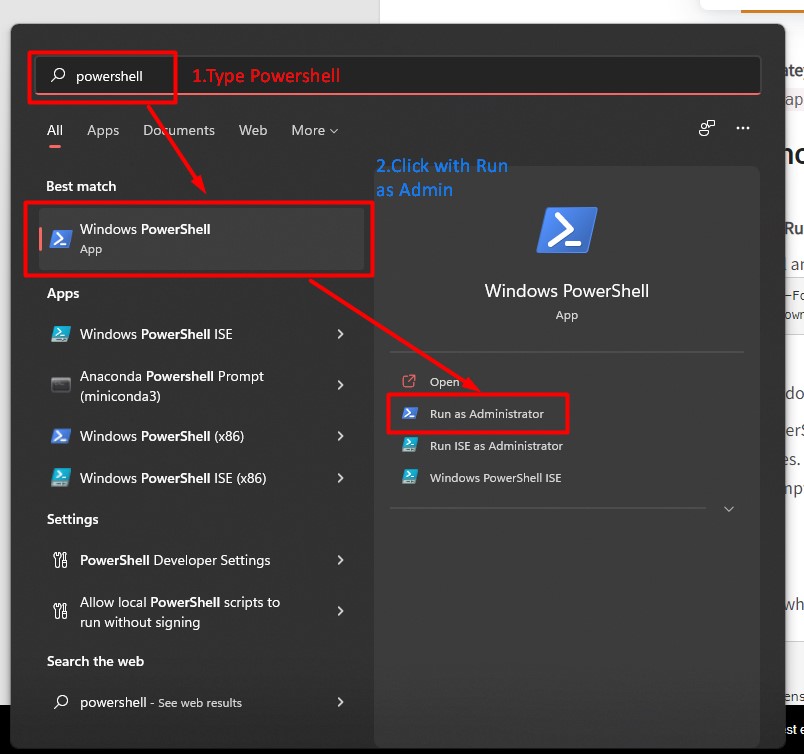Viewport: 804px width, 754px height.
Task: Click the powershell search input field
Action: click(x=398, y=75)
